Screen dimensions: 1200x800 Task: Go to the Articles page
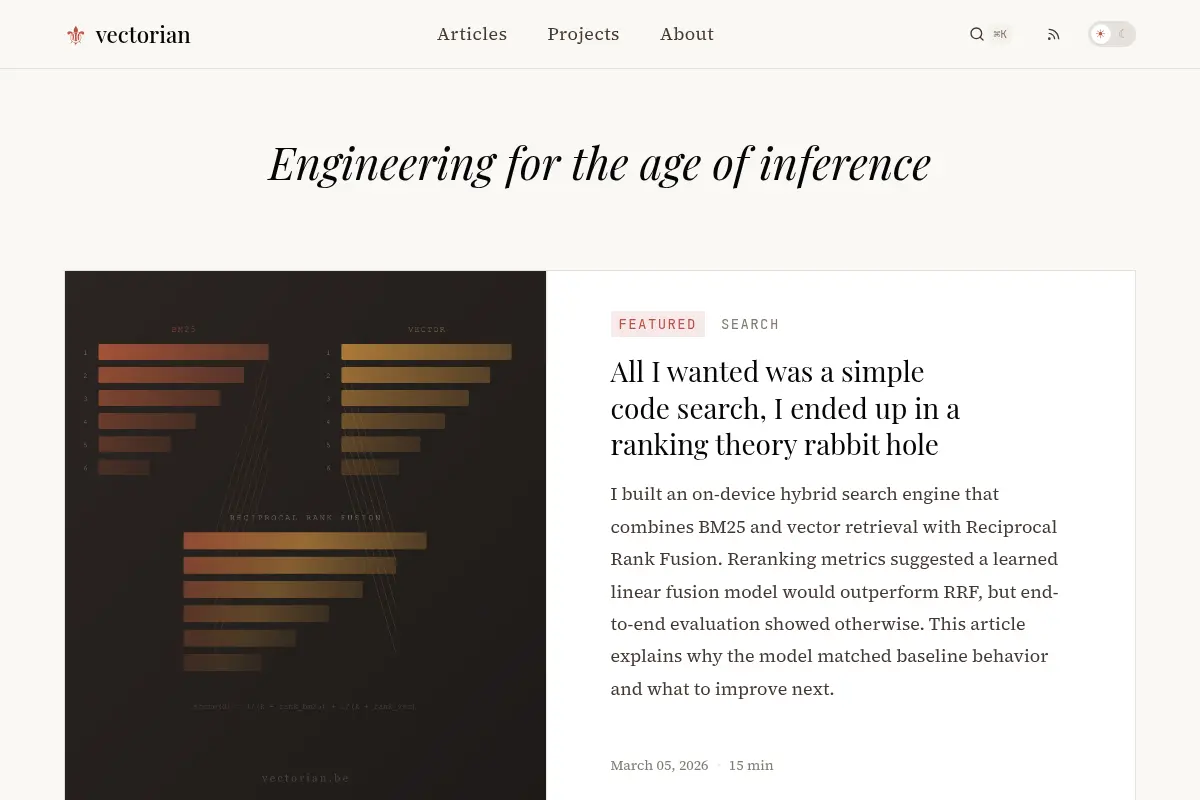(x=472, y=34)
